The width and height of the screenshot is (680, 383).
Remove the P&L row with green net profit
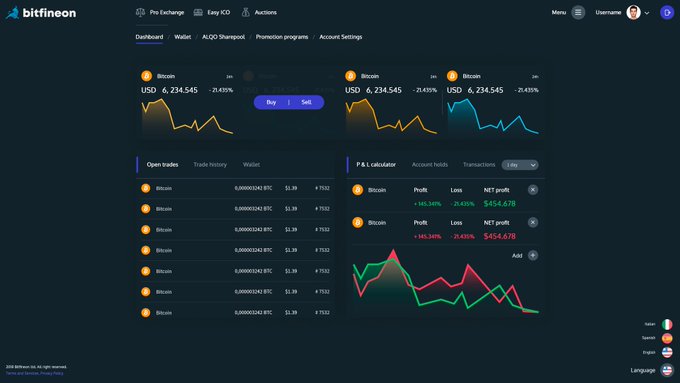[533, 190]
